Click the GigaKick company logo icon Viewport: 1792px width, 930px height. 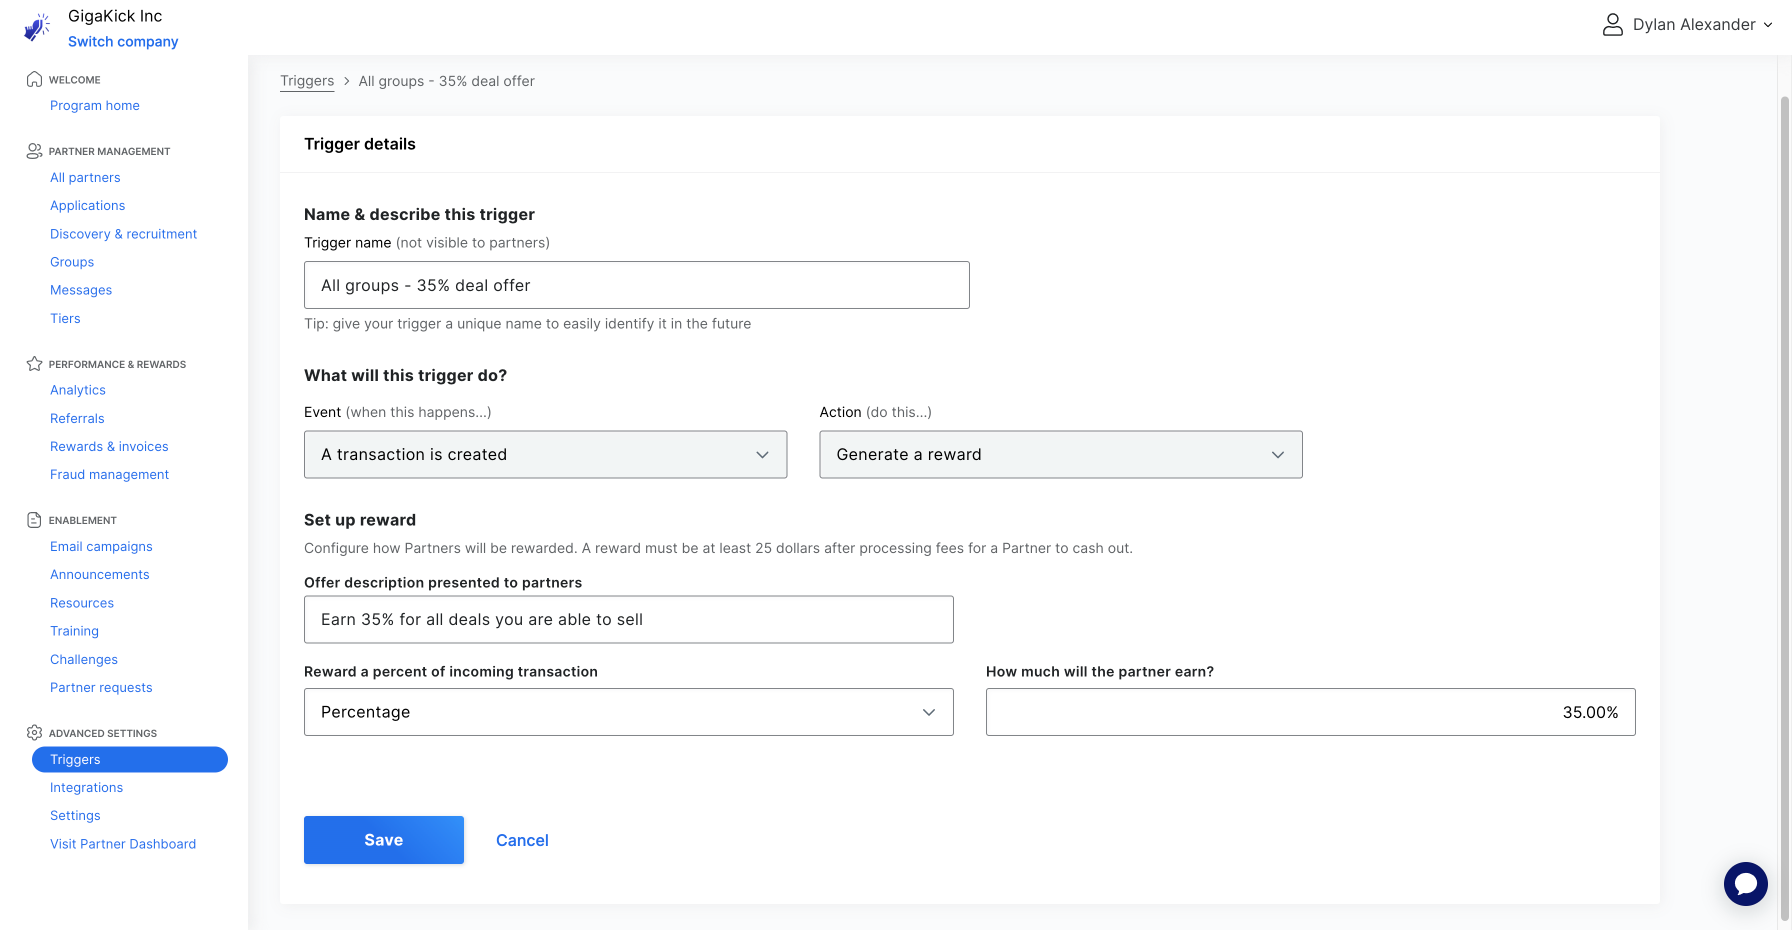point(37,27)
